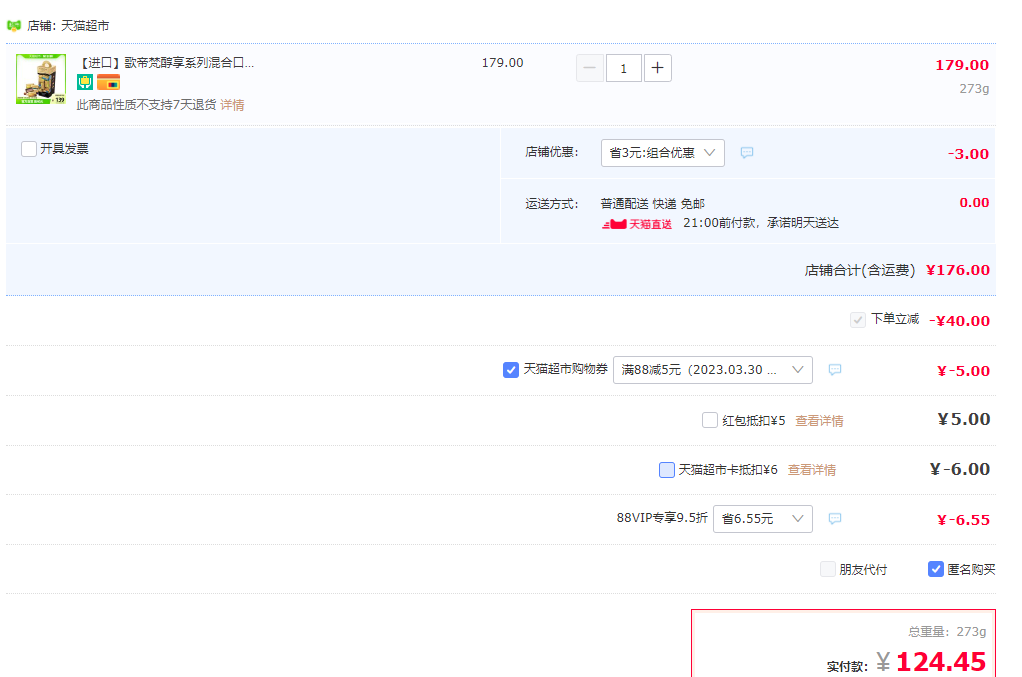1022x677 pixels.
Task: Click the 普通配送 快递 免邮 shipping text
Action: (x=652, y=204)
